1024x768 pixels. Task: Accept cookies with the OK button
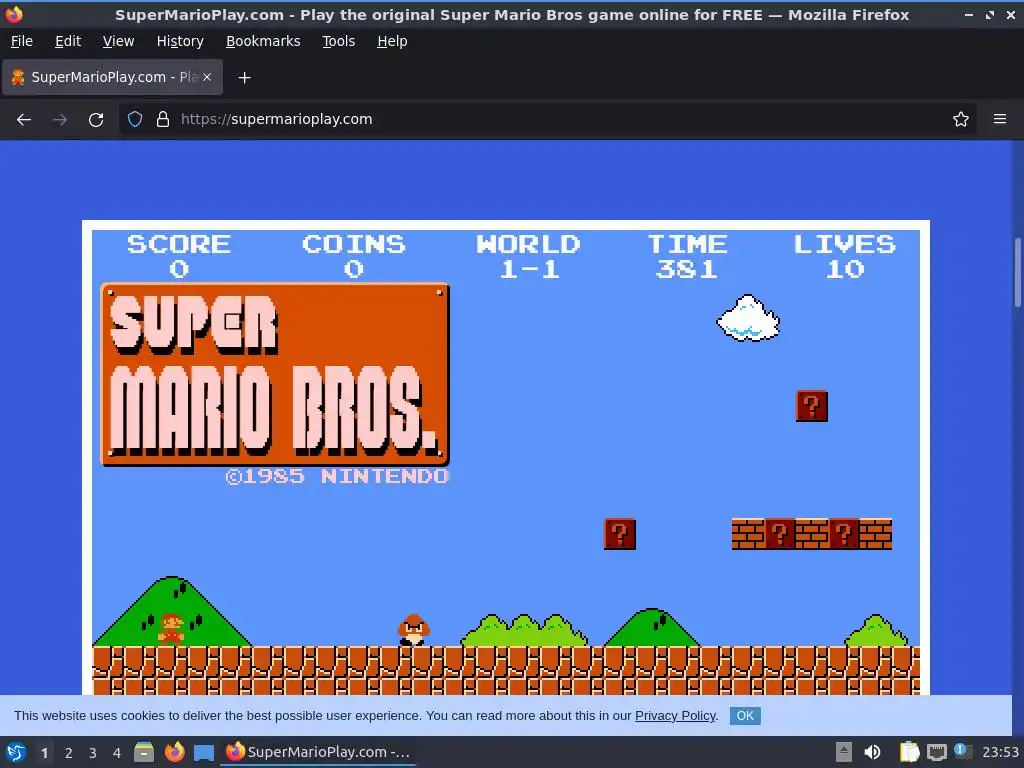tap(745, 716)
